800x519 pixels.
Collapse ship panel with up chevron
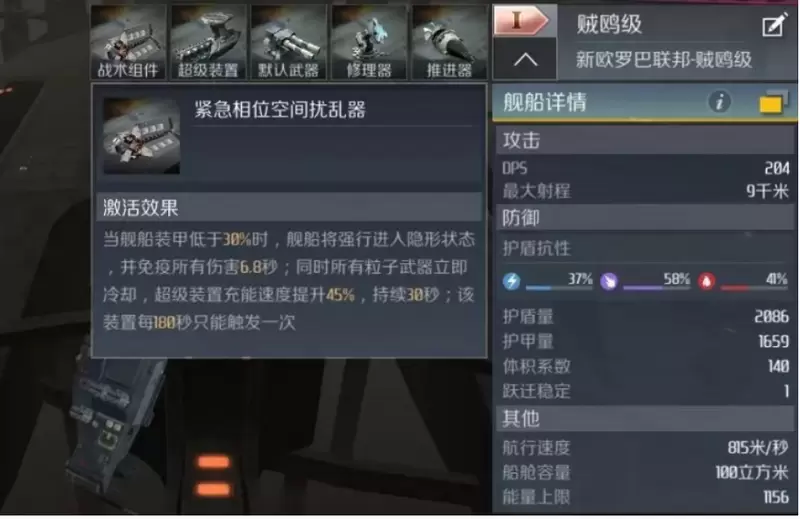click(526, 60)
